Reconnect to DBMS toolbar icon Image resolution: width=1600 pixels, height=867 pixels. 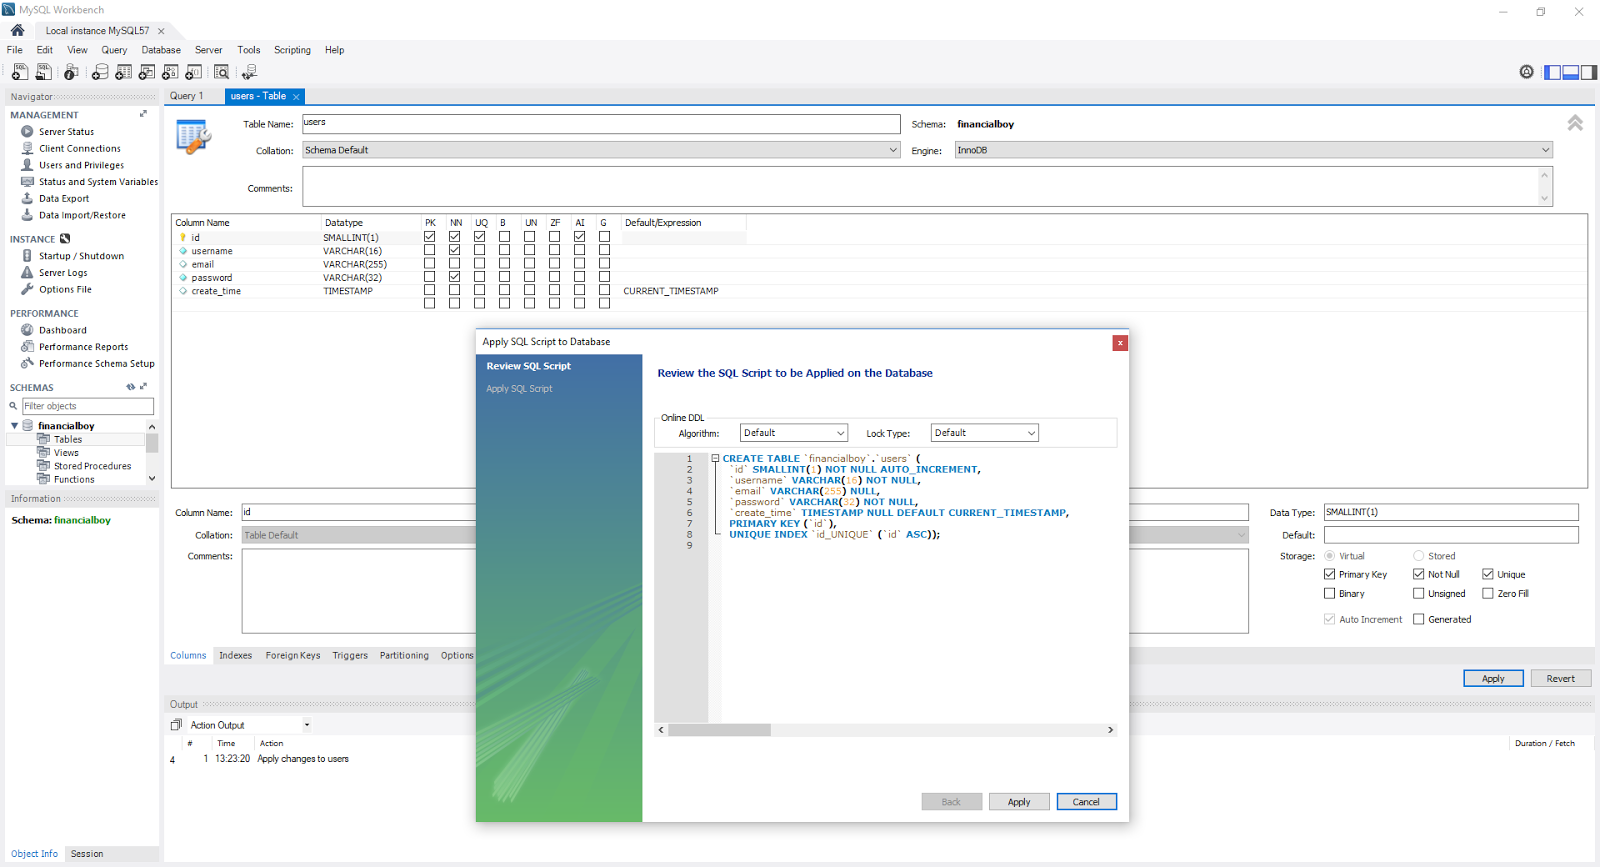point(250,72)
